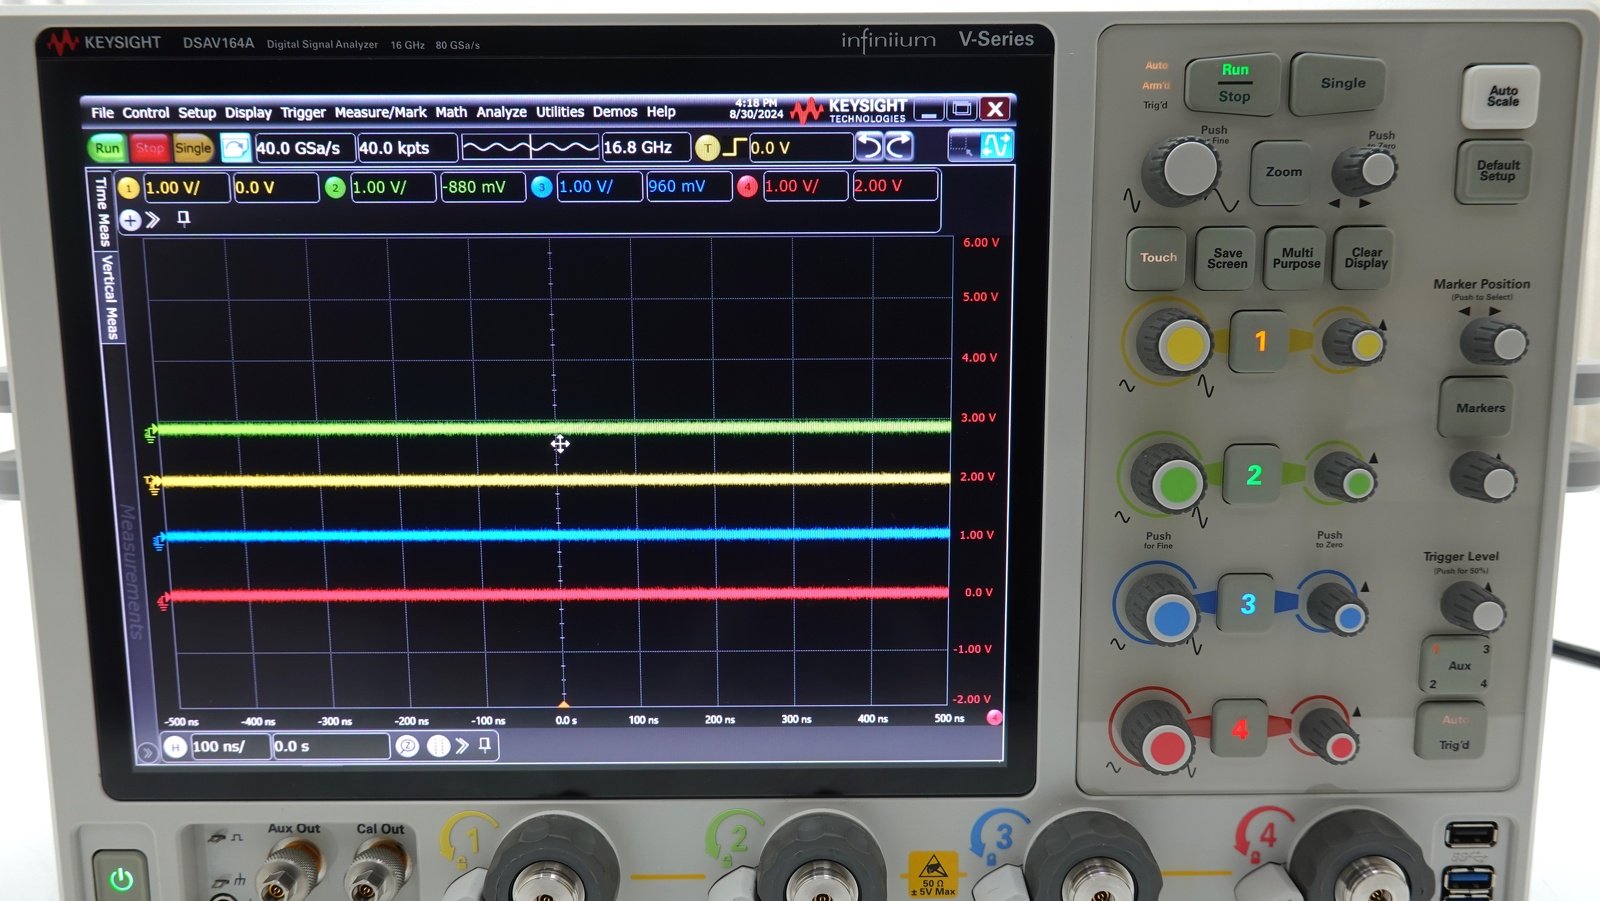Click the front-panel Aux trigger button
This screenshot has height=901, width=1600.
[x=1457, y=664]
